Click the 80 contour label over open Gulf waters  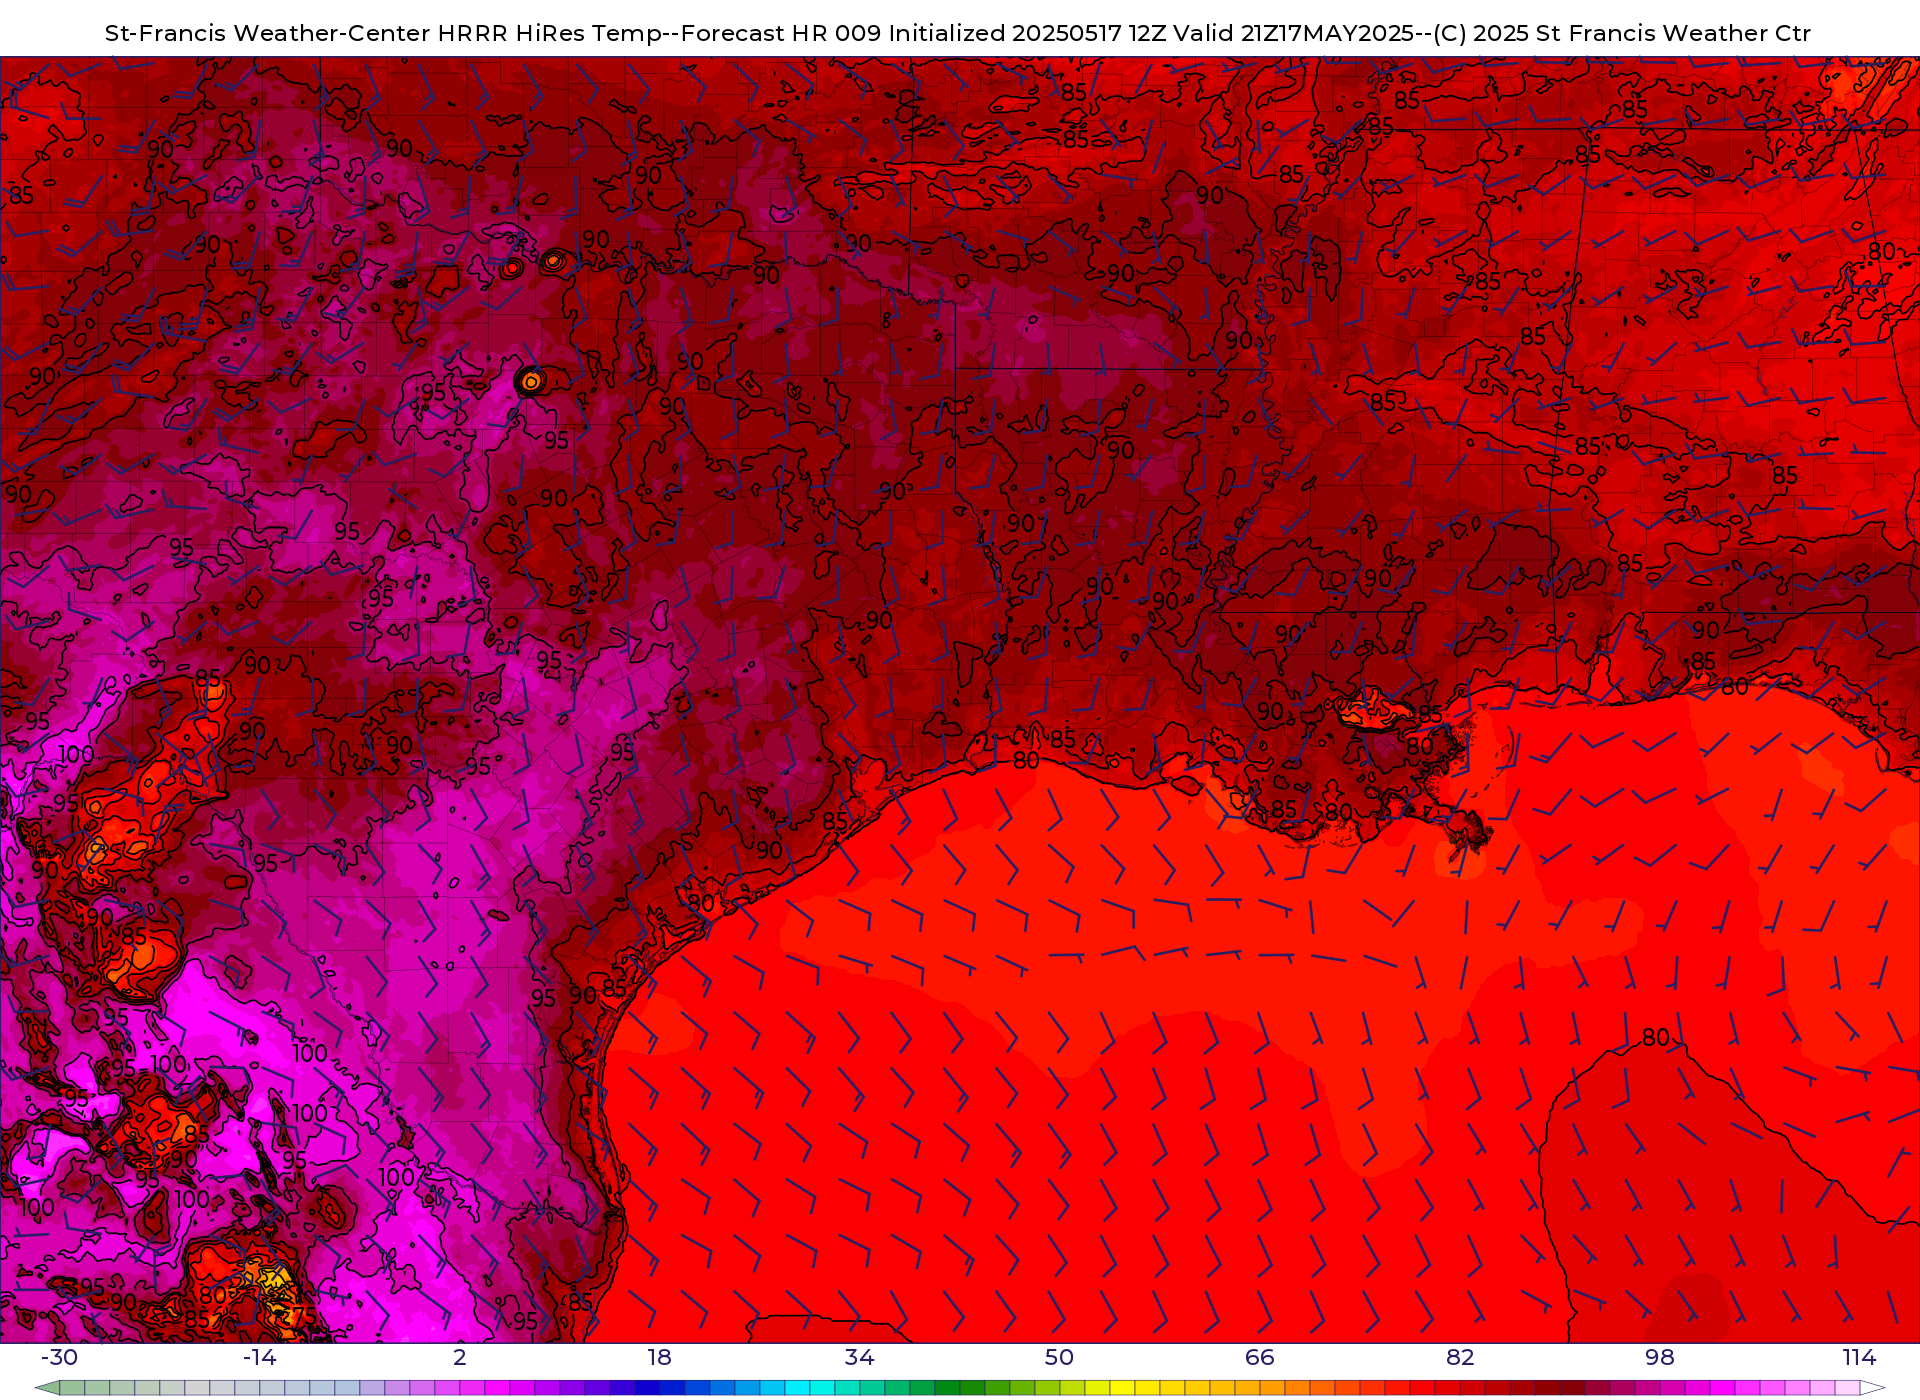point(1656,1037)
